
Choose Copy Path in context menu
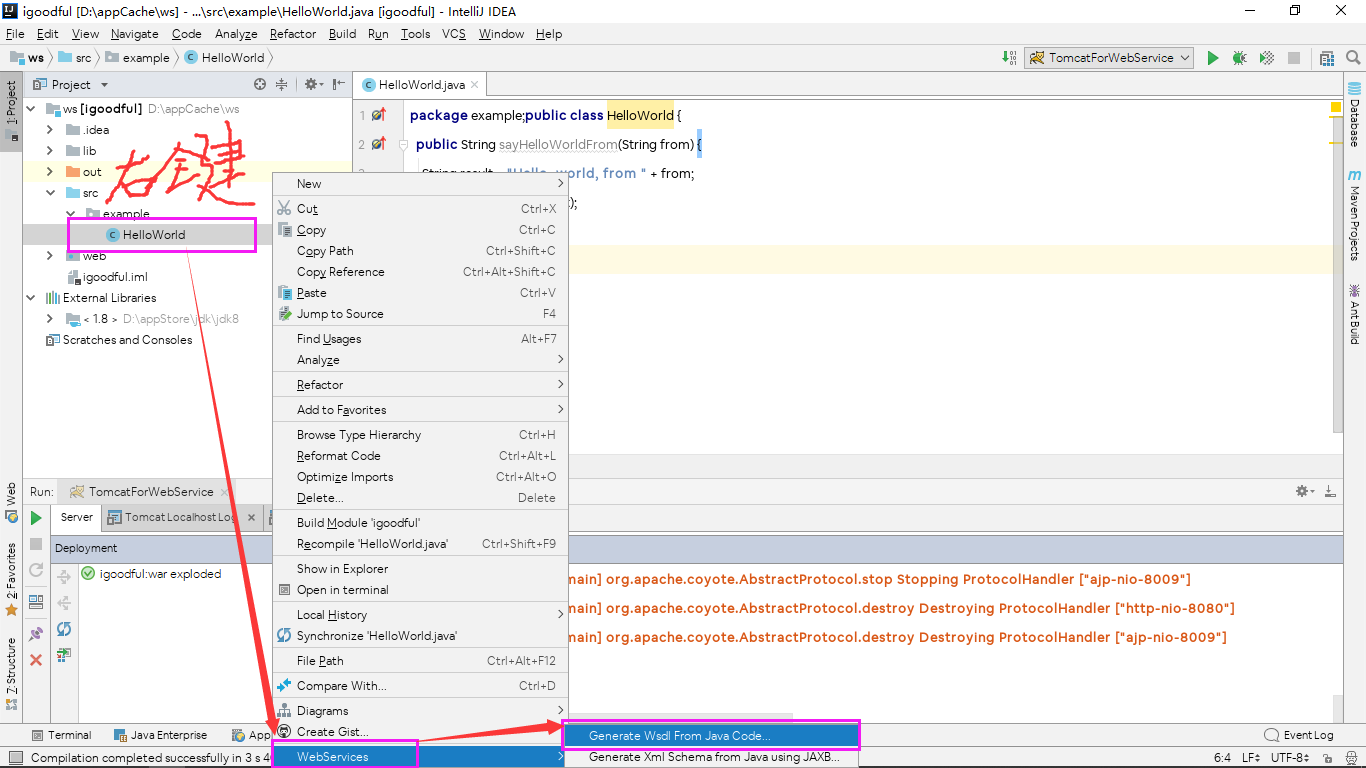(x=420, y=251)
